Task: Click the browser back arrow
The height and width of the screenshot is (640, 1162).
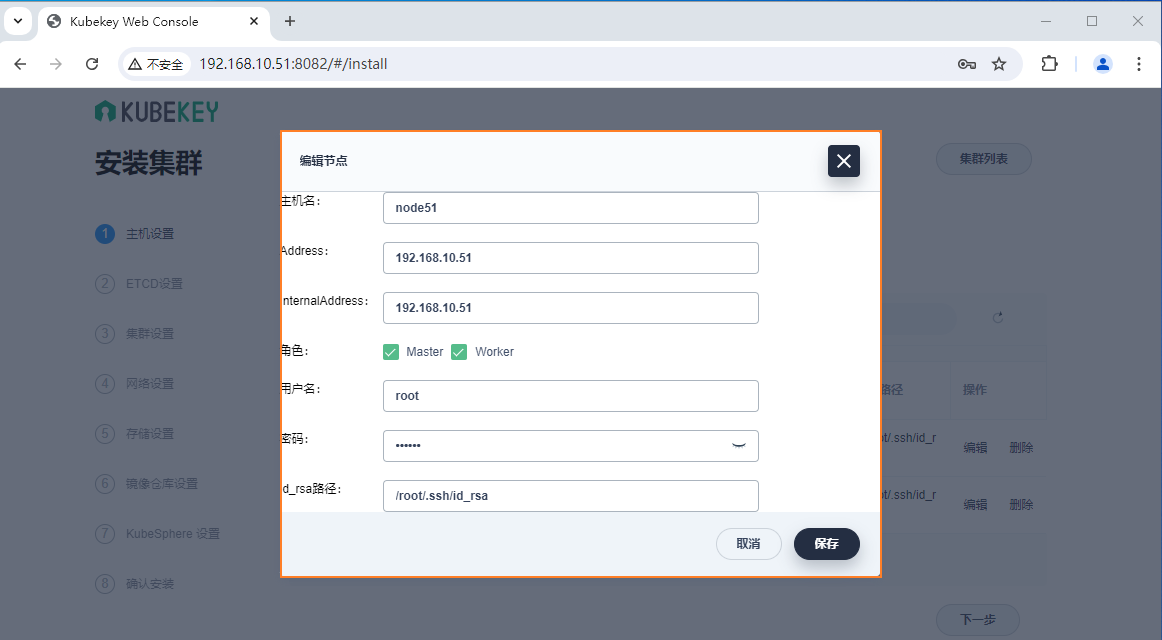Action: tap(20, 64)
